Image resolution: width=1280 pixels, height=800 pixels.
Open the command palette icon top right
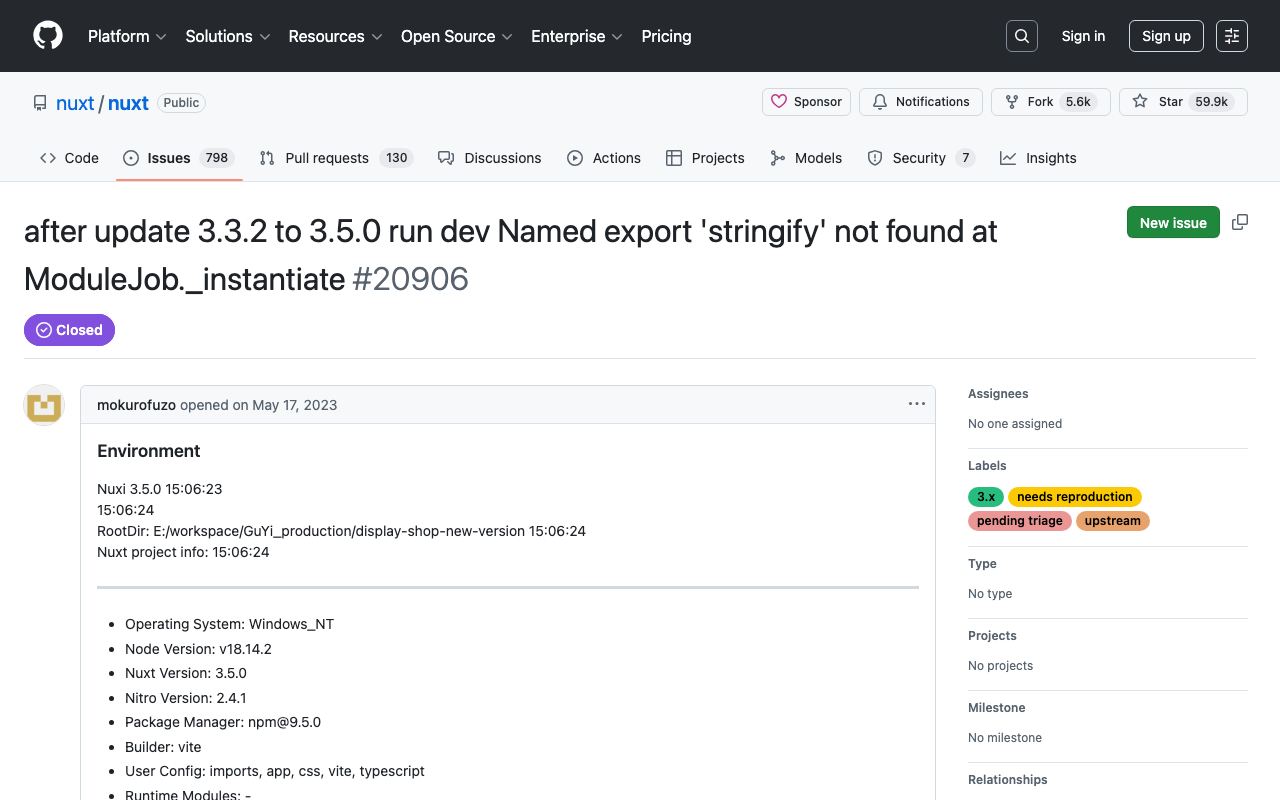click(1231, 35)
